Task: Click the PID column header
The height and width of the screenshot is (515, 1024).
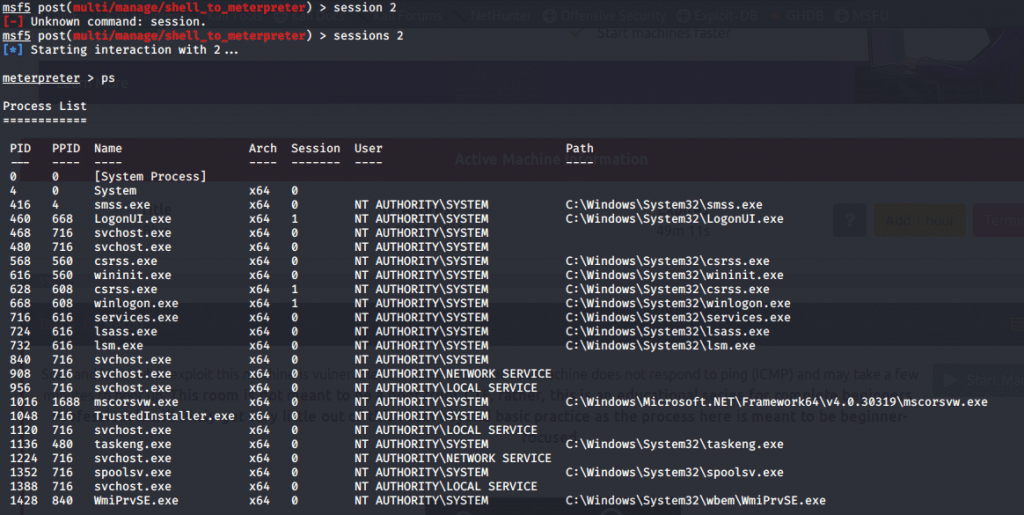Action: pos(20,148)
